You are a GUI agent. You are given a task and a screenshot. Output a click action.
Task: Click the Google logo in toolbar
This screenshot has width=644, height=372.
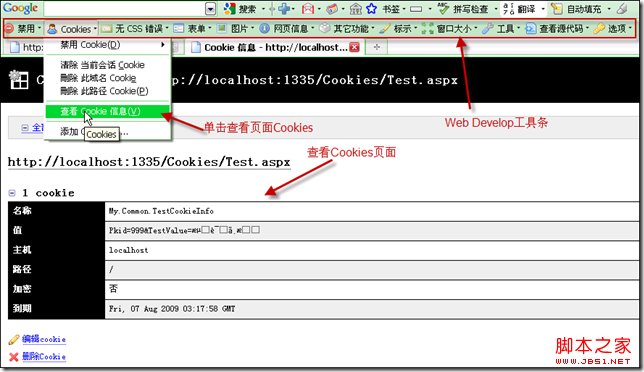(20, 8)
